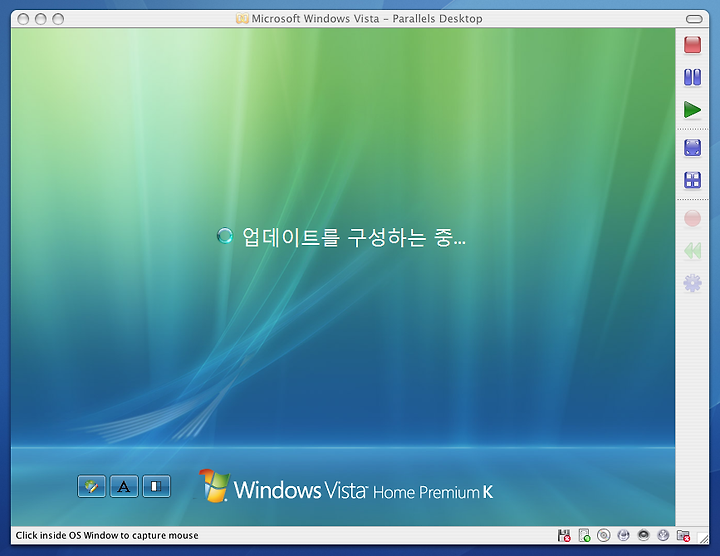Click the USB controller status icon

[663, 535]
